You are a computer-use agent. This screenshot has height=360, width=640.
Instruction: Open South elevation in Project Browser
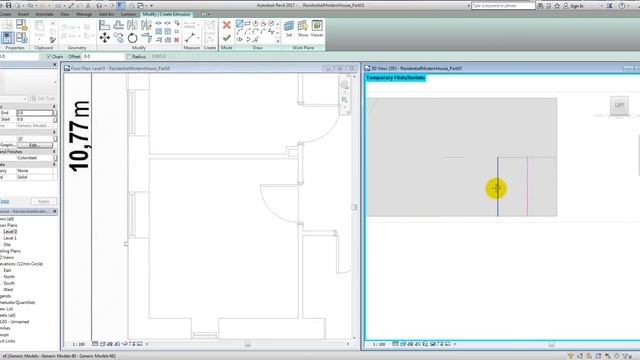point(9,283)
